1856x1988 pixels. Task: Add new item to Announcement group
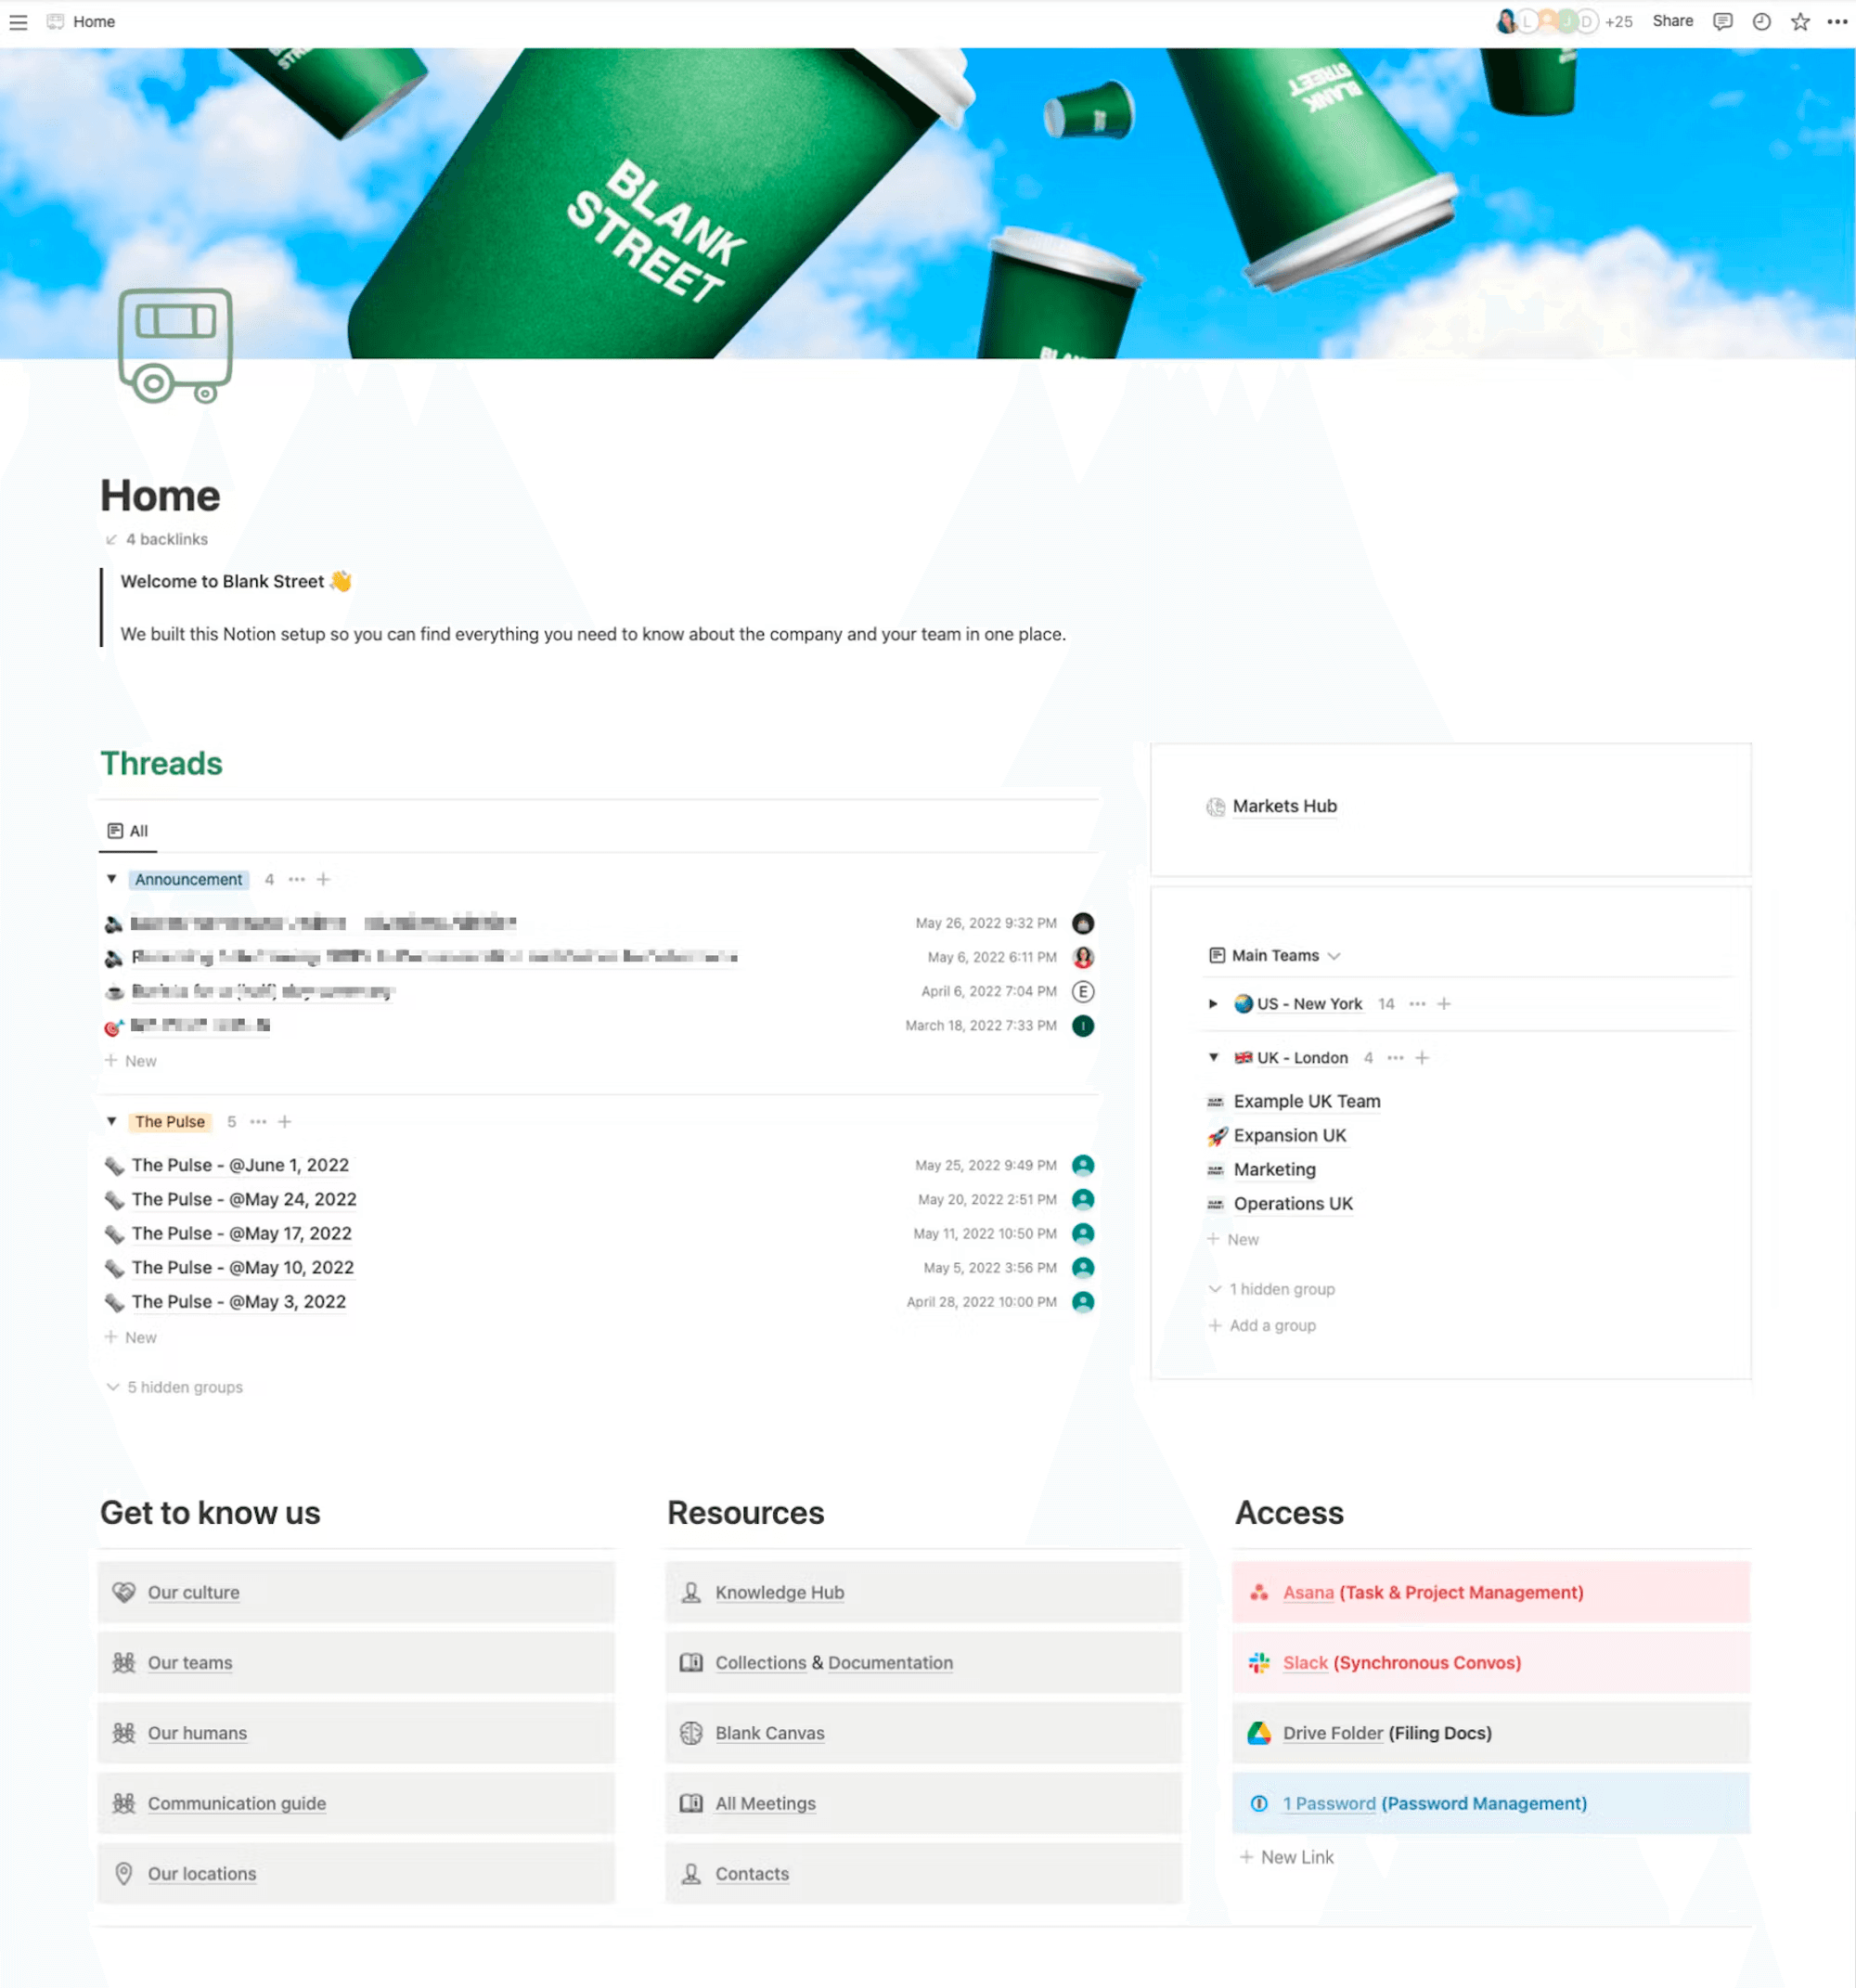(323, 880)
